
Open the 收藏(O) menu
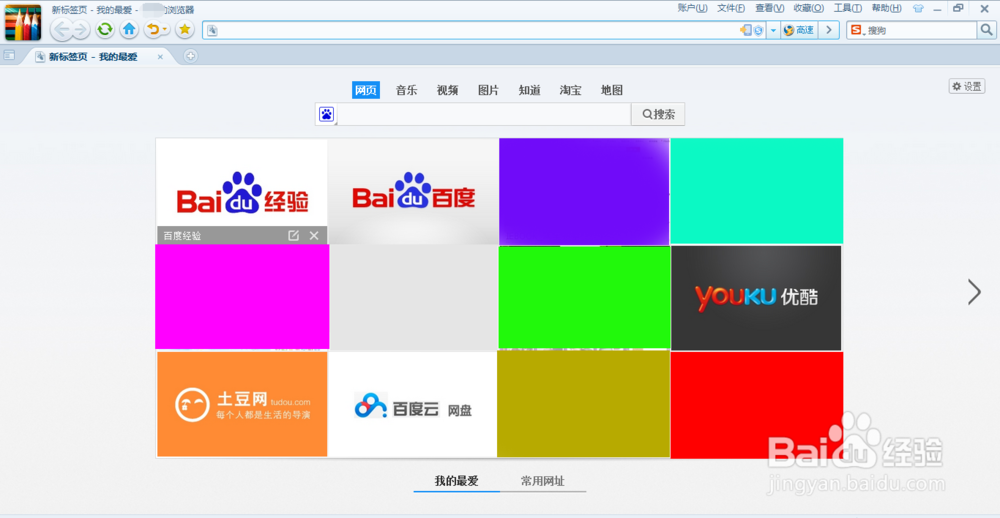pos(809,8)
